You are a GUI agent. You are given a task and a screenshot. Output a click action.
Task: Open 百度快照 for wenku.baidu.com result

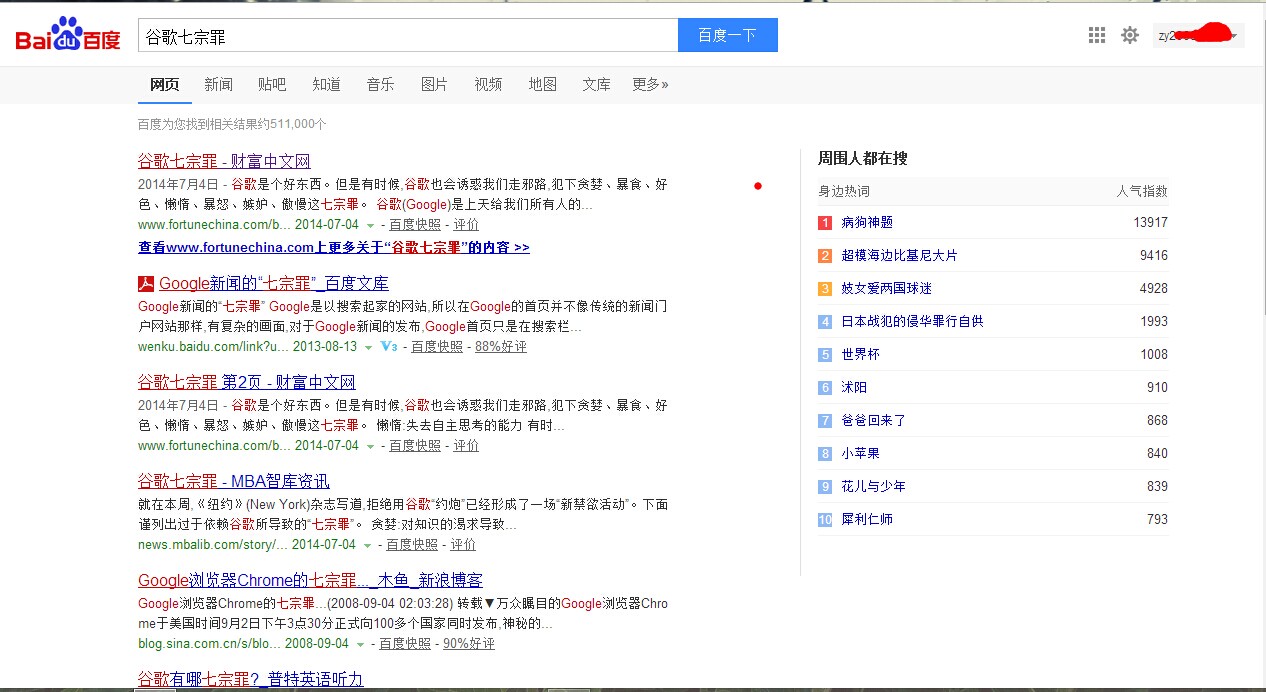click(437, 347)
